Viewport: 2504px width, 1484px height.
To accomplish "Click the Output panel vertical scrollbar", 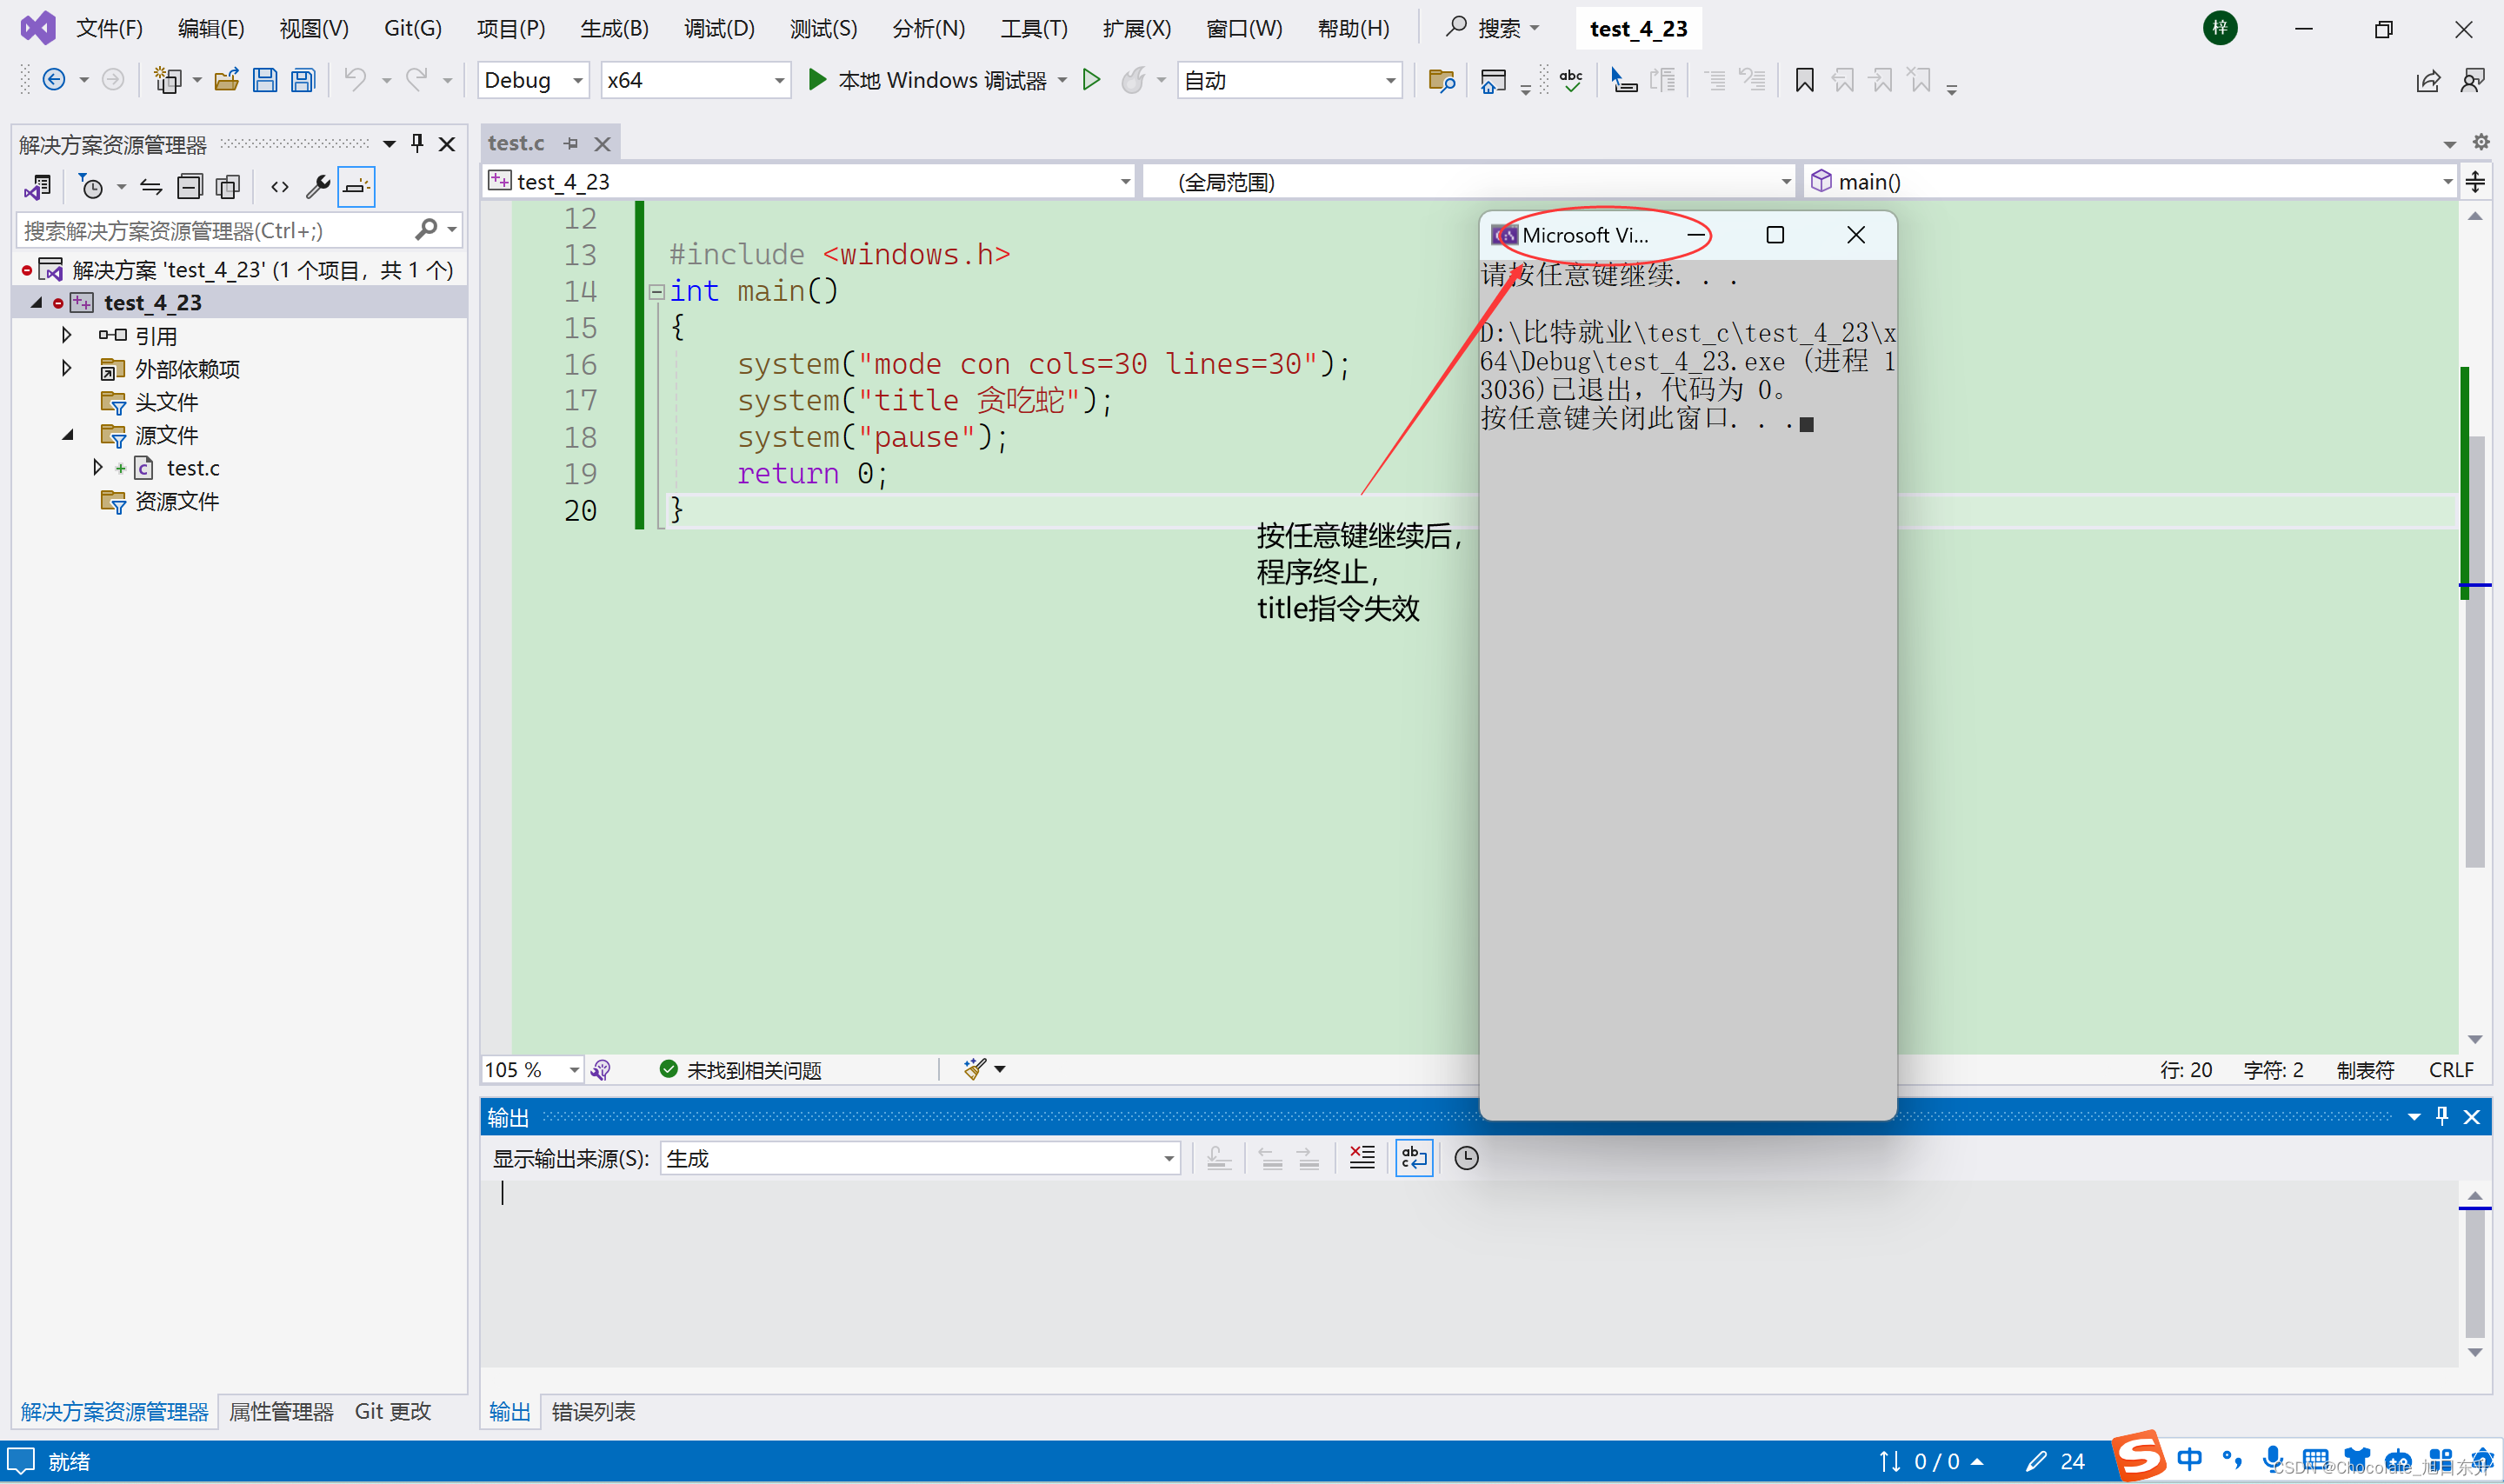I will pos(2475,1273).
